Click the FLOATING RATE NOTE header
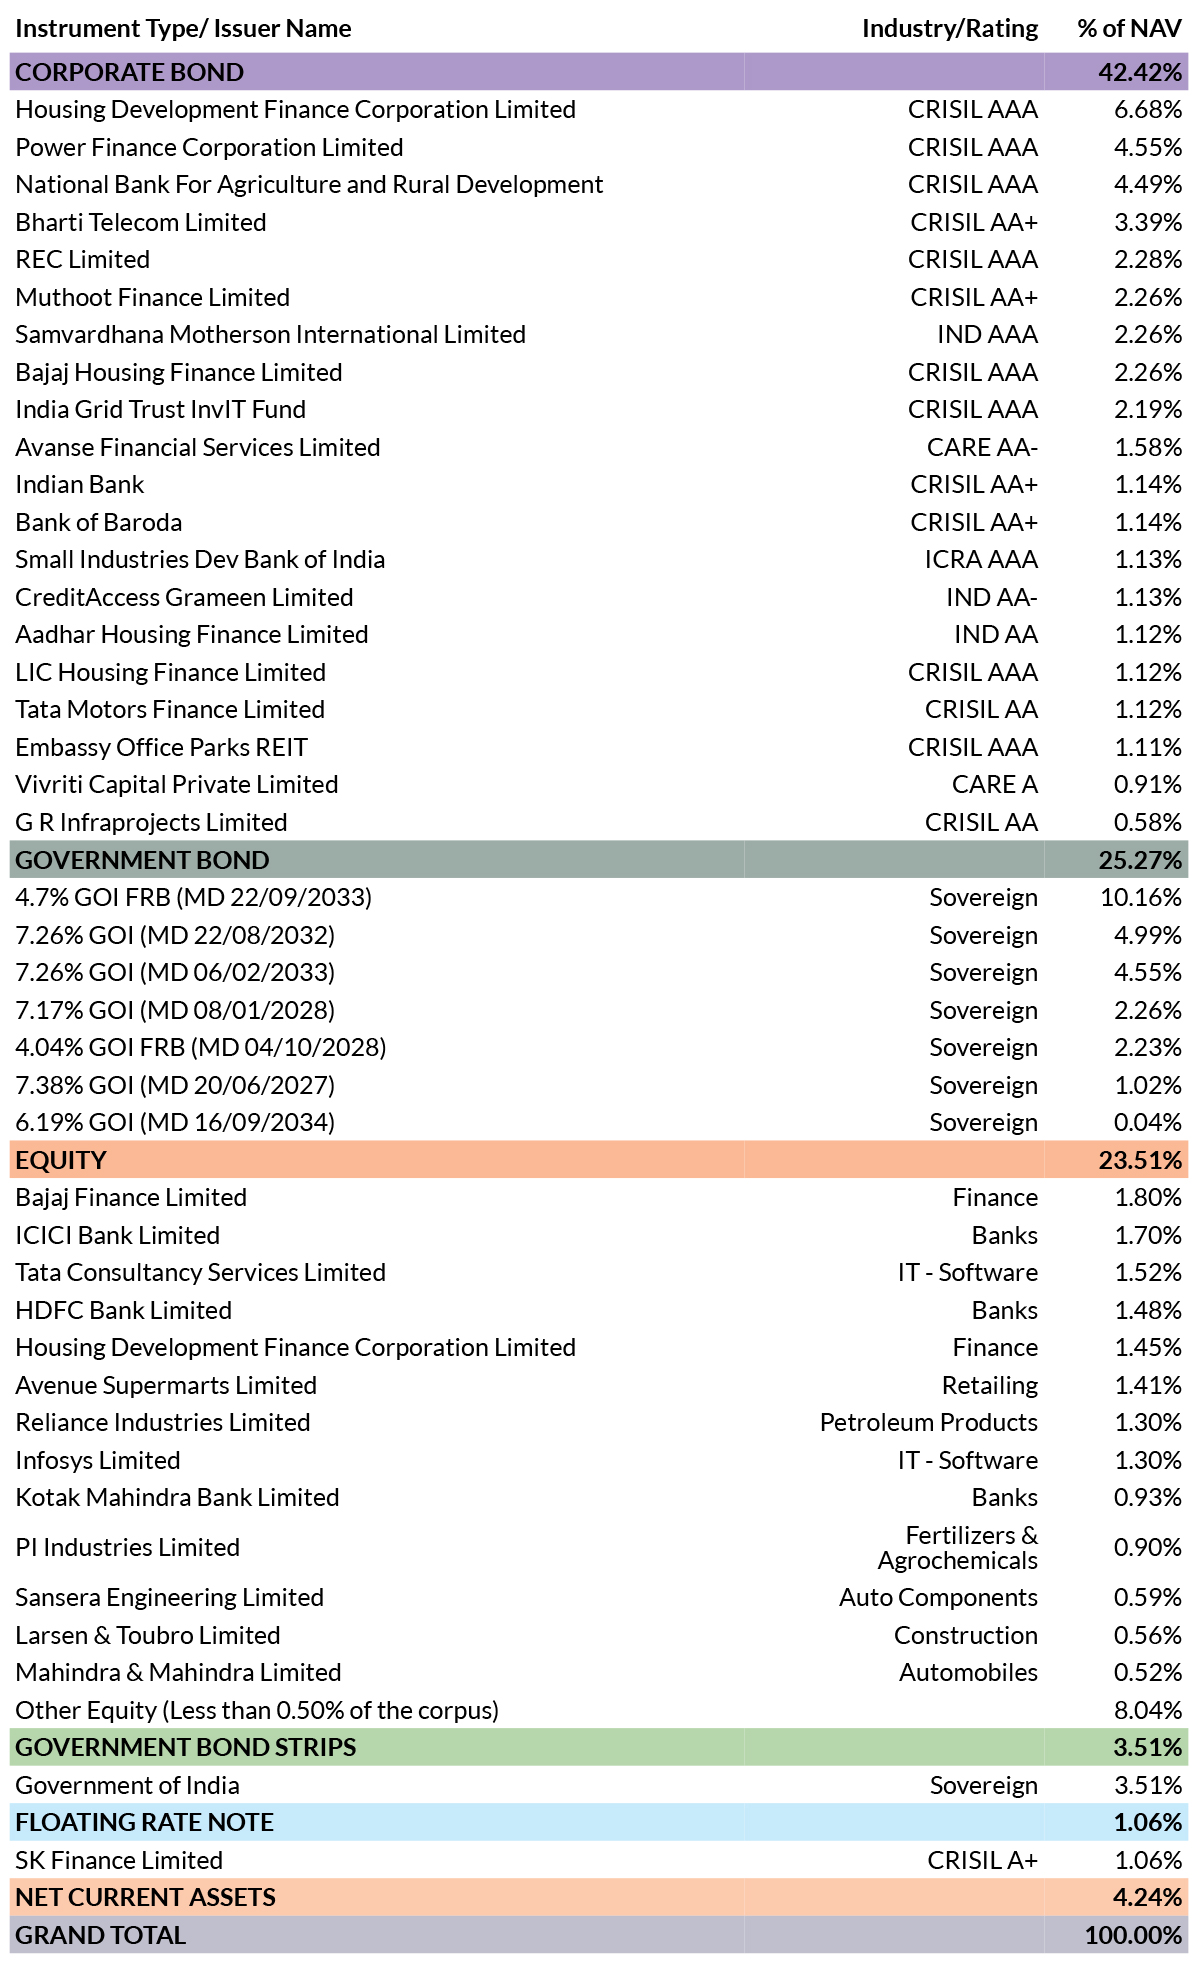Screen dimensions: 1195x1962 coord(145,1822)
